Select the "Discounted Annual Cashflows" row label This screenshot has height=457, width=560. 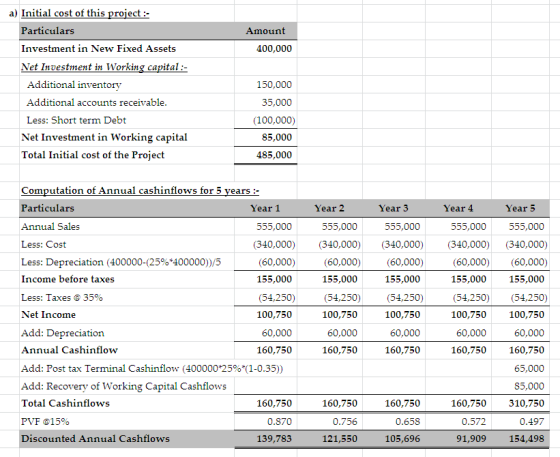(x=95, y=439)
